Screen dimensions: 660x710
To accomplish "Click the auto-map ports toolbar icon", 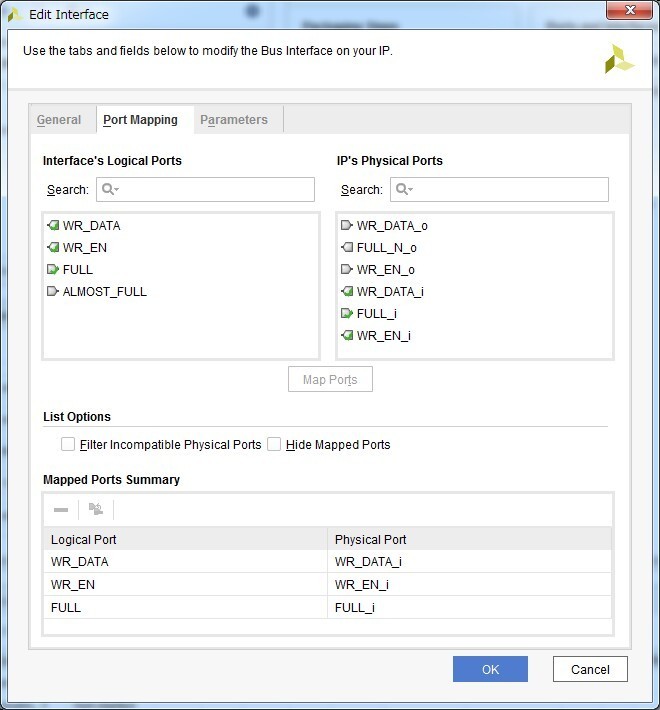I will click(x=96, y=509).
